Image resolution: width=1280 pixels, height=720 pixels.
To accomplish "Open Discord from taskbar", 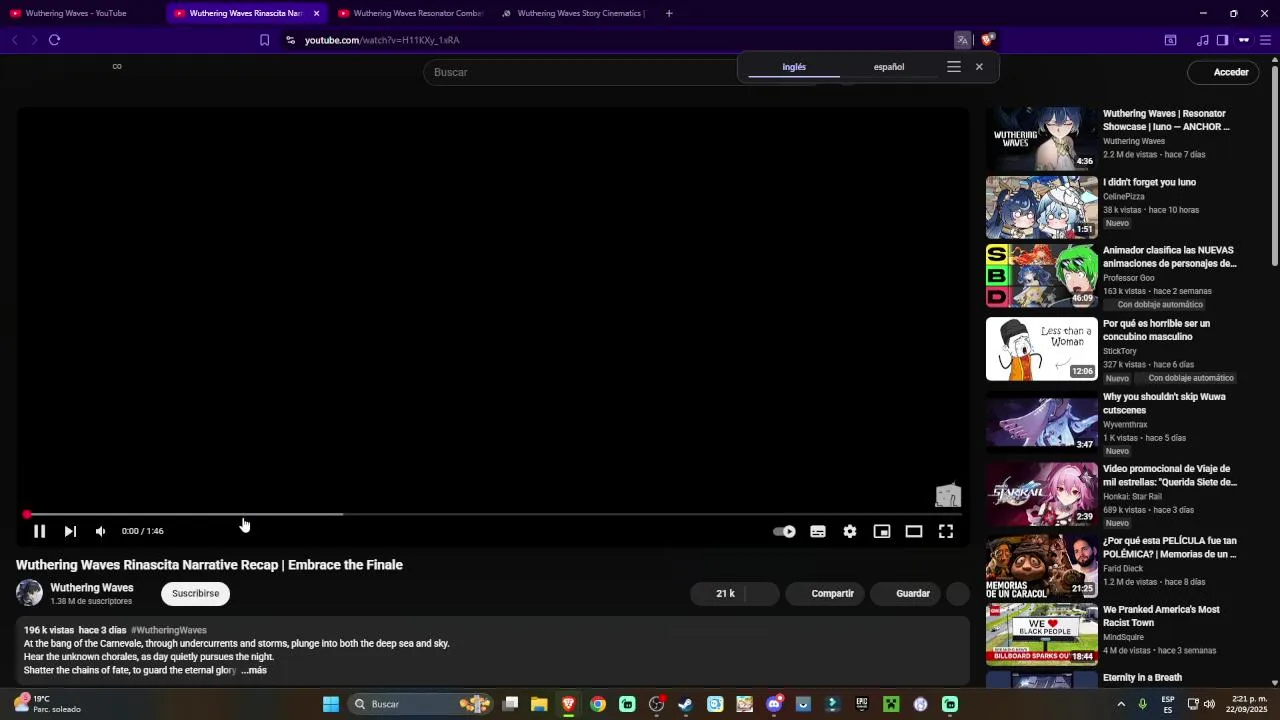I will (x=773, y=704).
